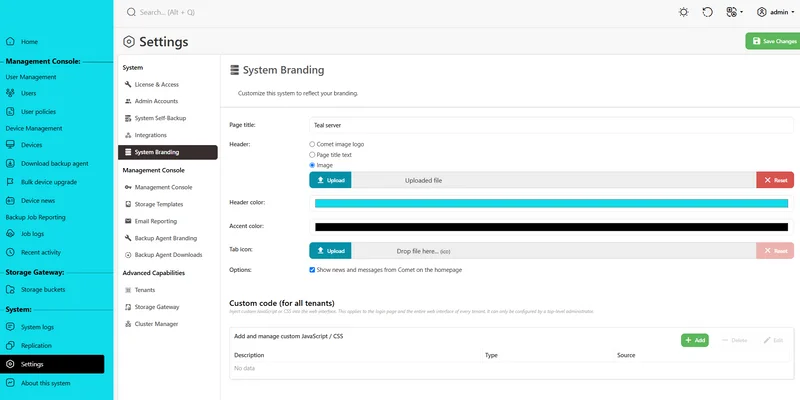Click the Management Console key icon
The image size is (800, 400).
point(128,187)
